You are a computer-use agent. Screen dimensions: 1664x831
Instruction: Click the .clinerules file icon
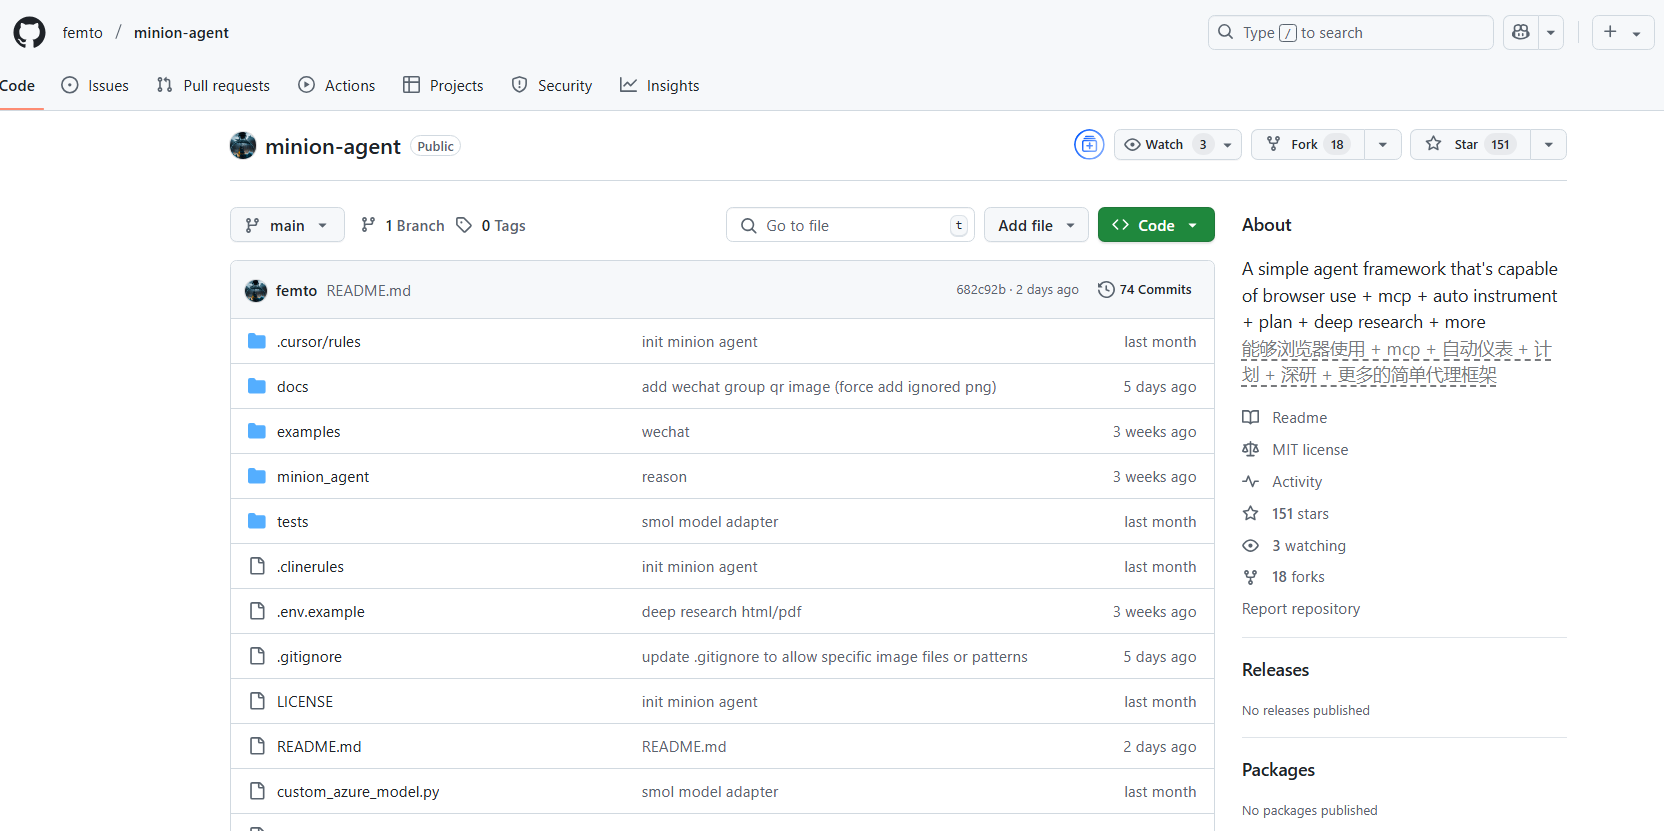click(257, 566)
